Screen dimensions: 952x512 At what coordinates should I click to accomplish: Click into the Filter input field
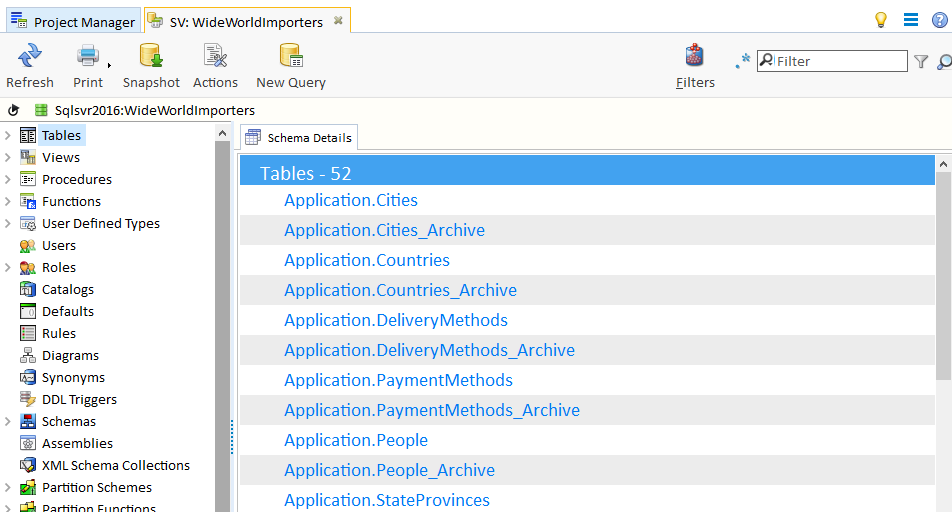tap(832, 61)
